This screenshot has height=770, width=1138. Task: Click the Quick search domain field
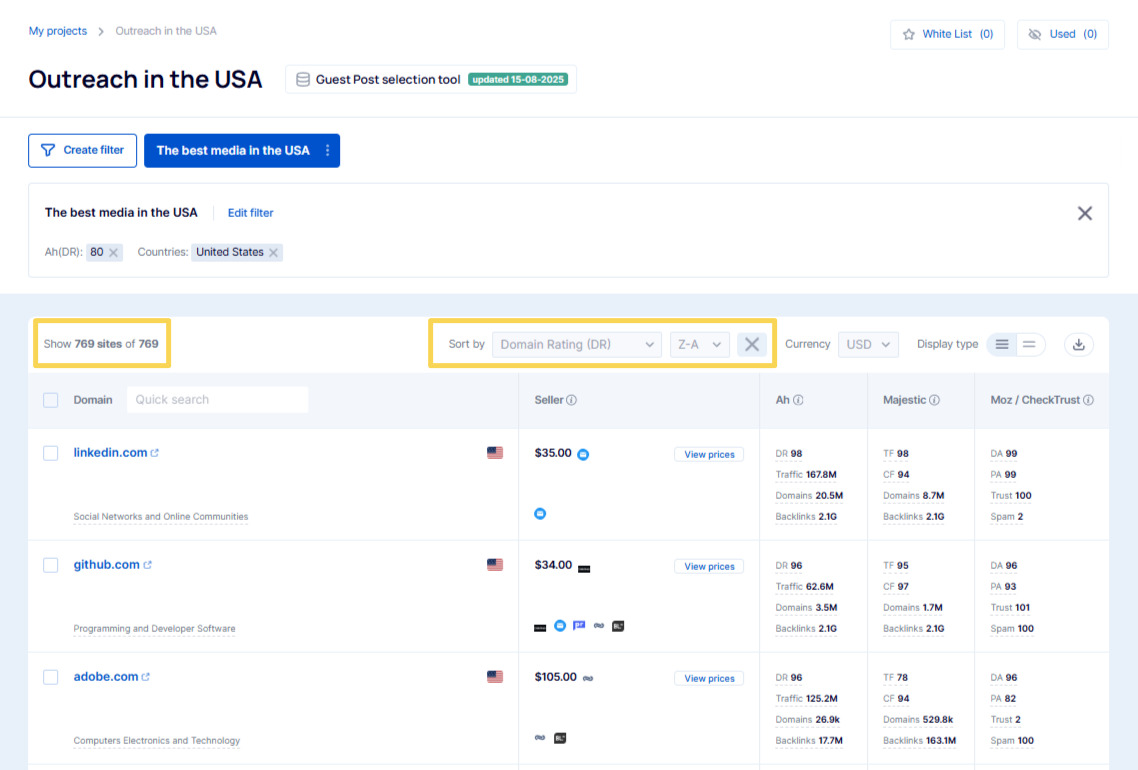(x=217, y=400)
